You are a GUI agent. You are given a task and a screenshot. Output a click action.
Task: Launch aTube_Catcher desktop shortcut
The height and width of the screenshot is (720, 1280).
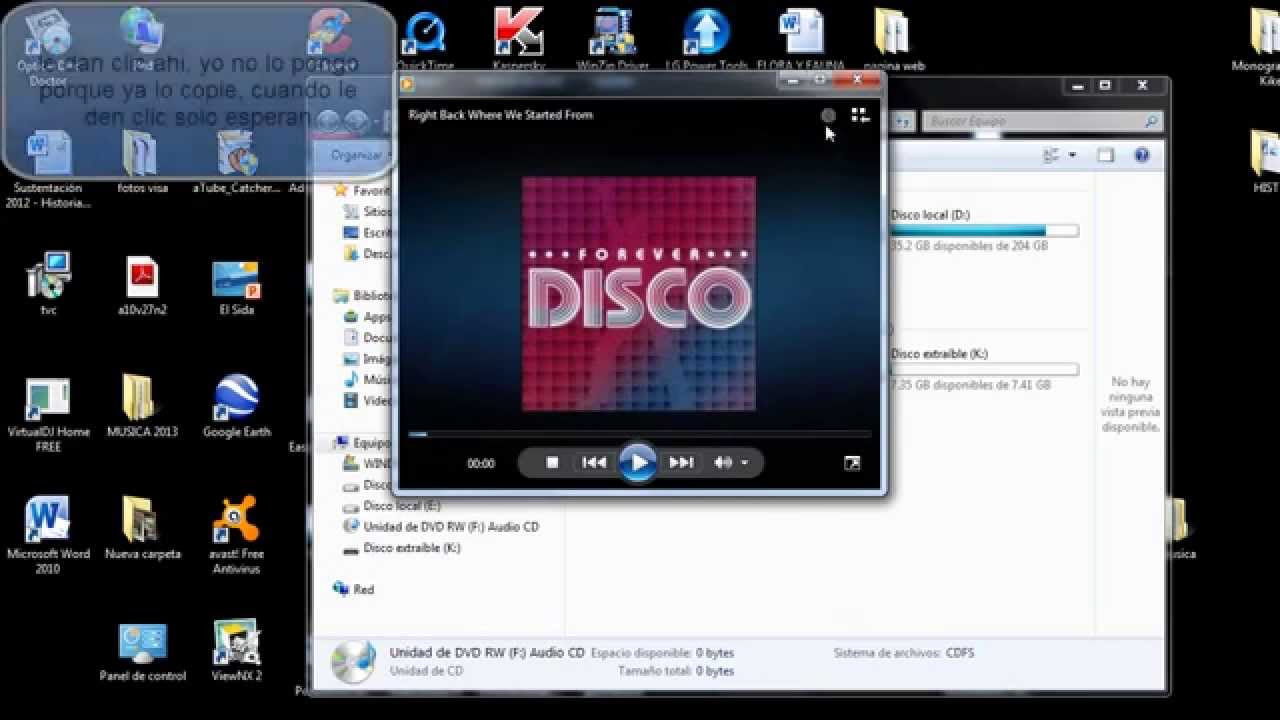tap(237, 162)
